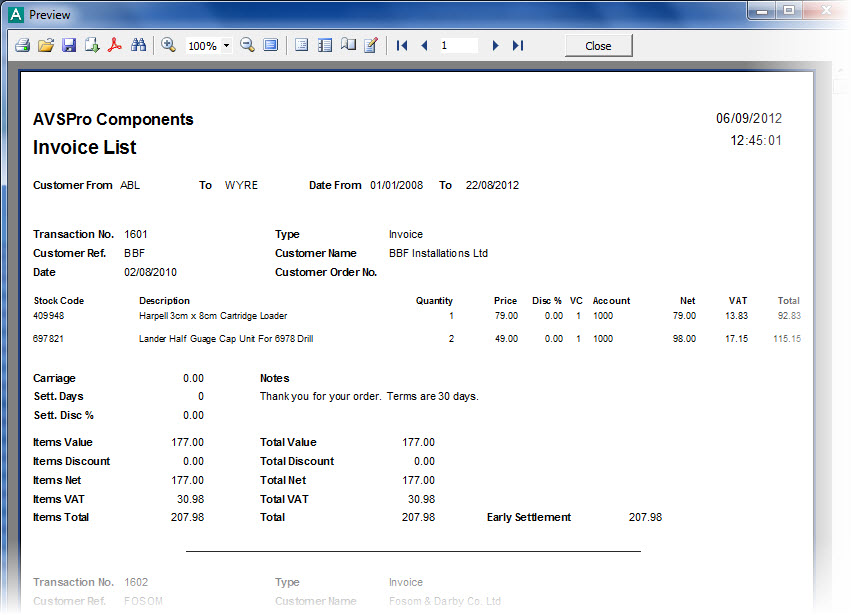The image size is (851, 615).
Task: Click the Zoom In magnifier
Action: 168,46
